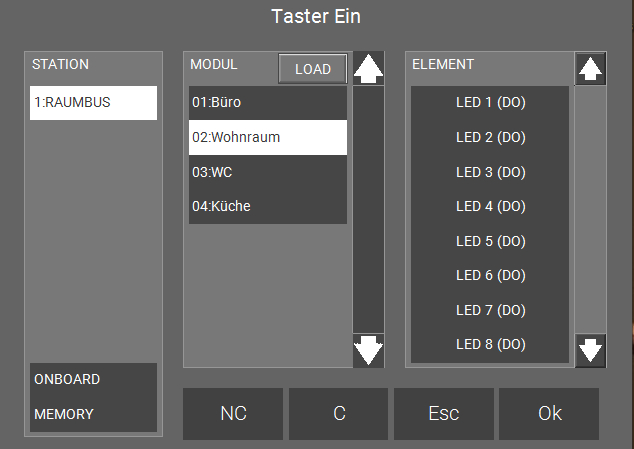This screenshot has height=449, width=634.
Task: Choose module 04:Küche
Action: [268, 206]
